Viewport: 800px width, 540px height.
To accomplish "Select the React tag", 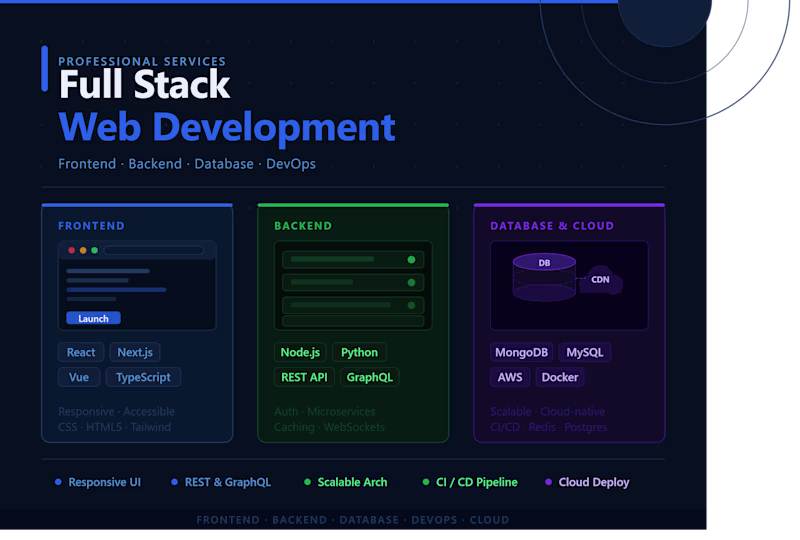I will pyautogui.click(x=81, y=352).
